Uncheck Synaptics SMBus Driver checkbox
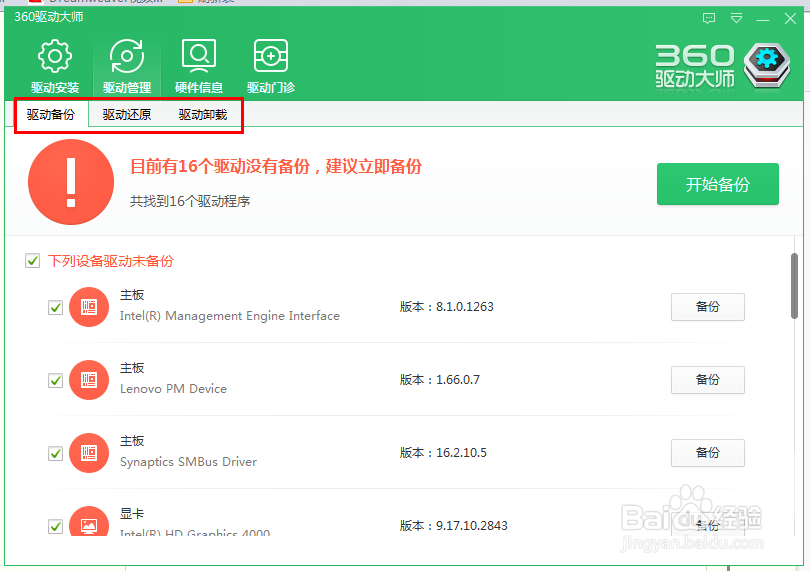This screenshot has height=571, width=810. (55, 453)
